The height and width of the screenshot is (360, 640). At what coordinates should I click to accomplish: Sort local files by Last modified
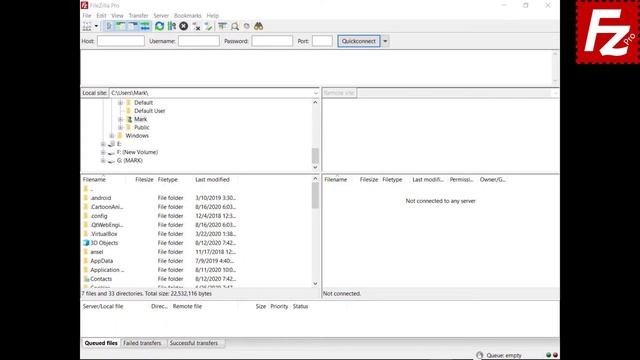(212, 180)
